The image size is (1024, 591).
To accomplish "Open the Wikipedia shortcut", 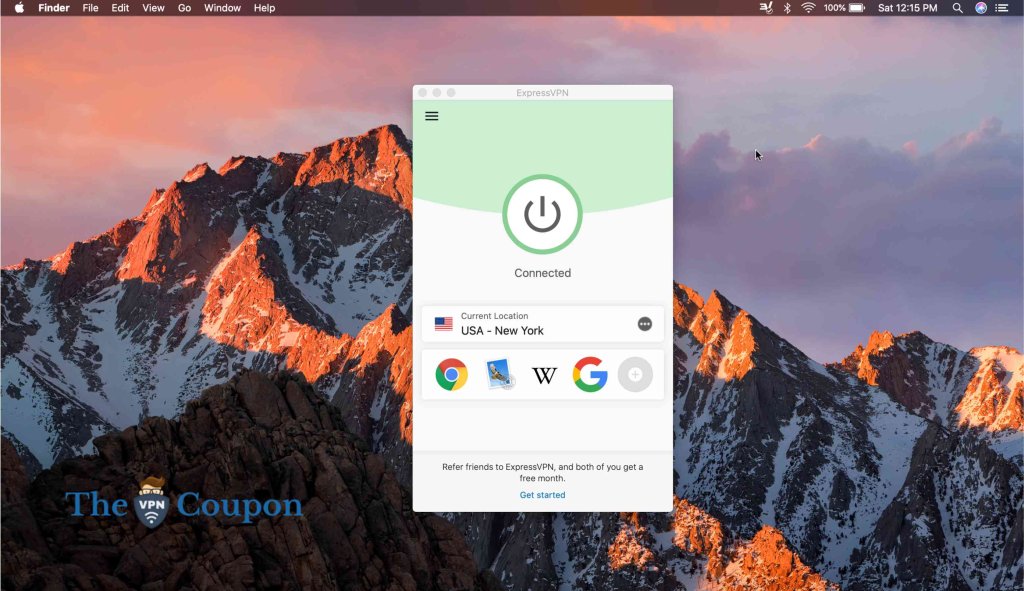I will click(x=543, y=375).
